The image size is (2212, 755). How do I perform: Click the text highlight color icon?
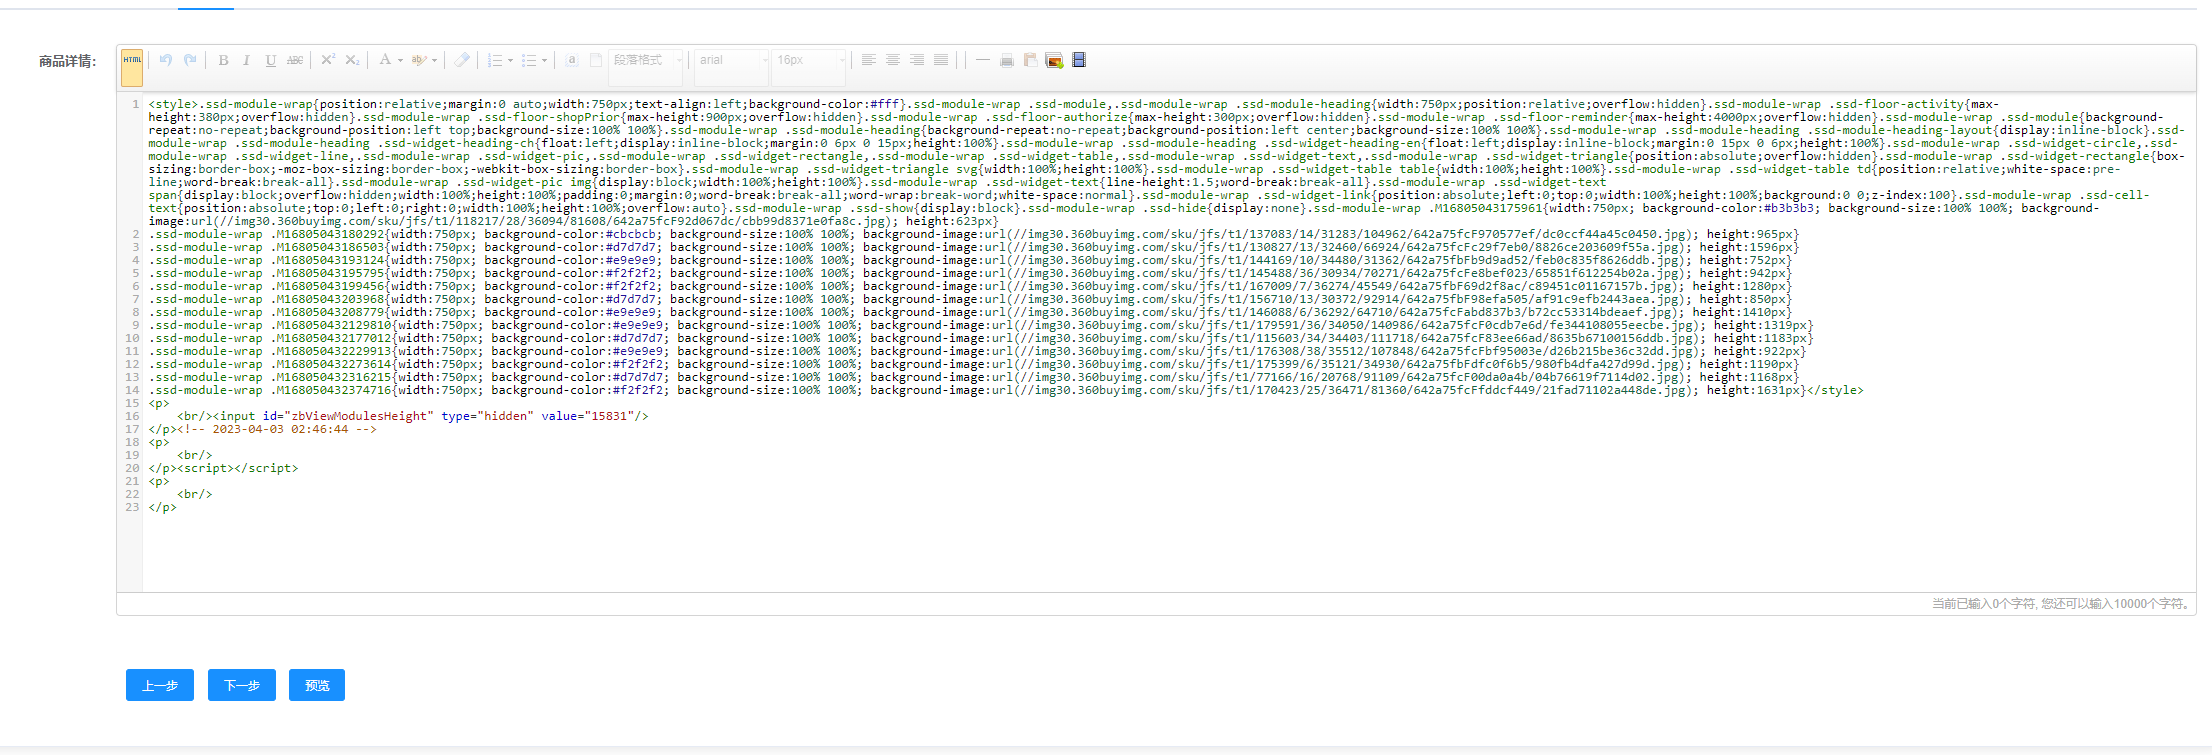click(418, 60)
